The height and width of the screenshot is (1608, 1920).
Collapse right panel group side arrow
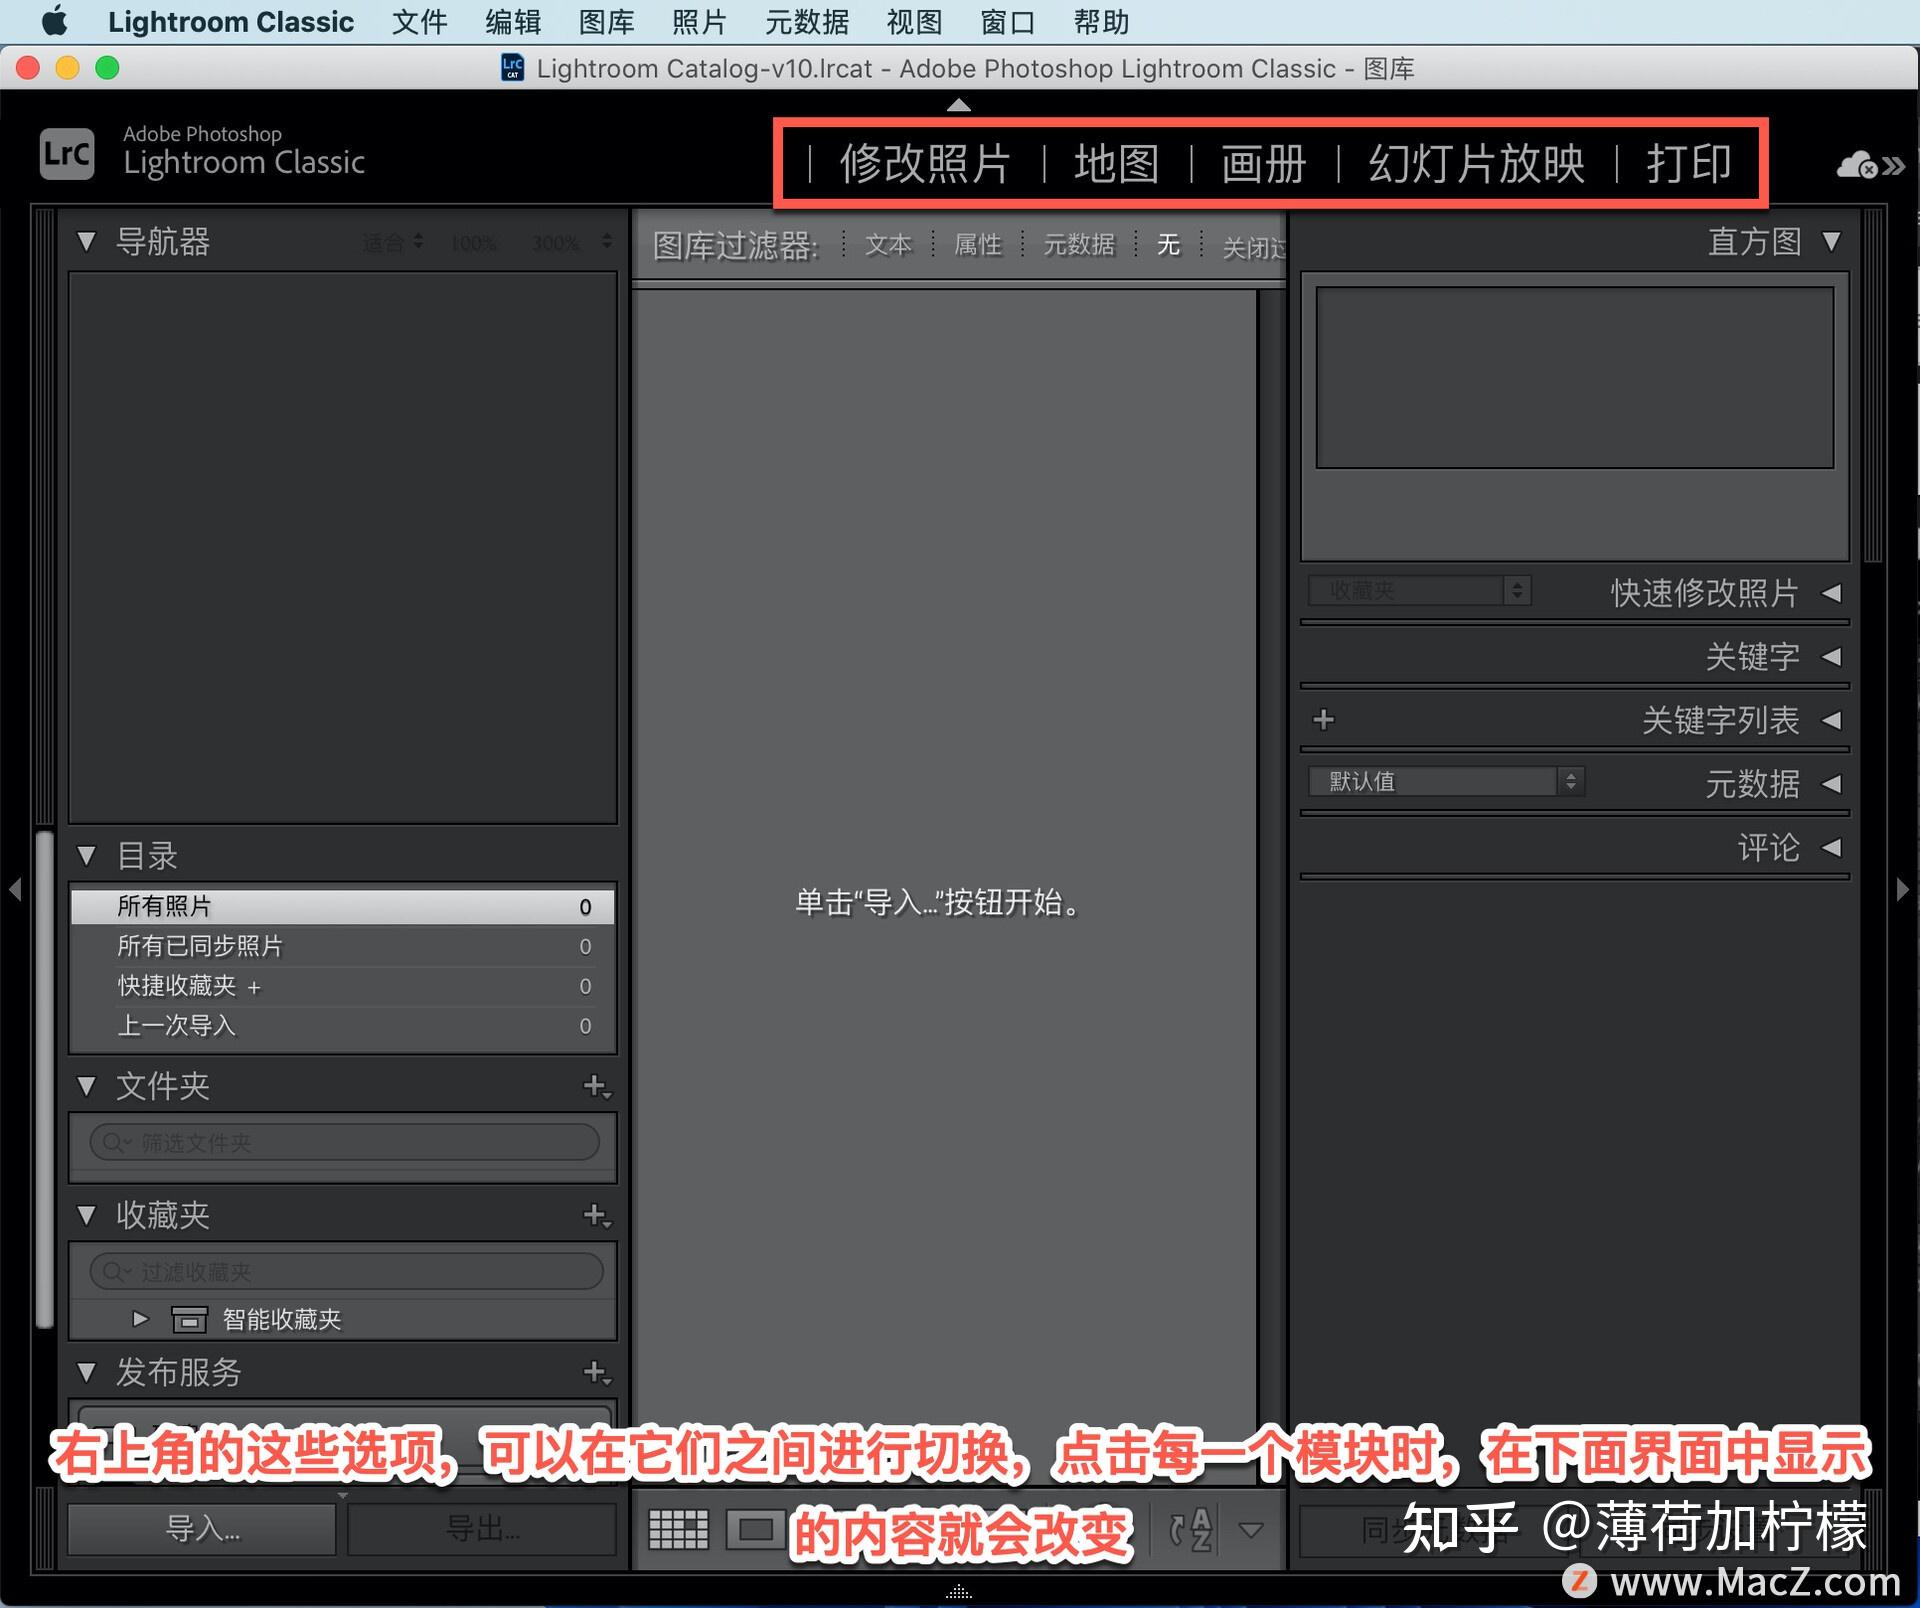1903,888
